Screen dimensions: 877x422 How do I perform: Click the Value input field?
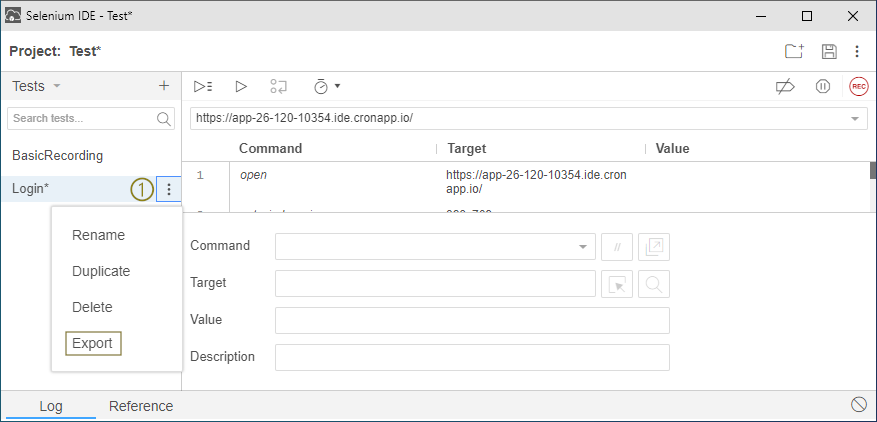[x=472, y=320]
